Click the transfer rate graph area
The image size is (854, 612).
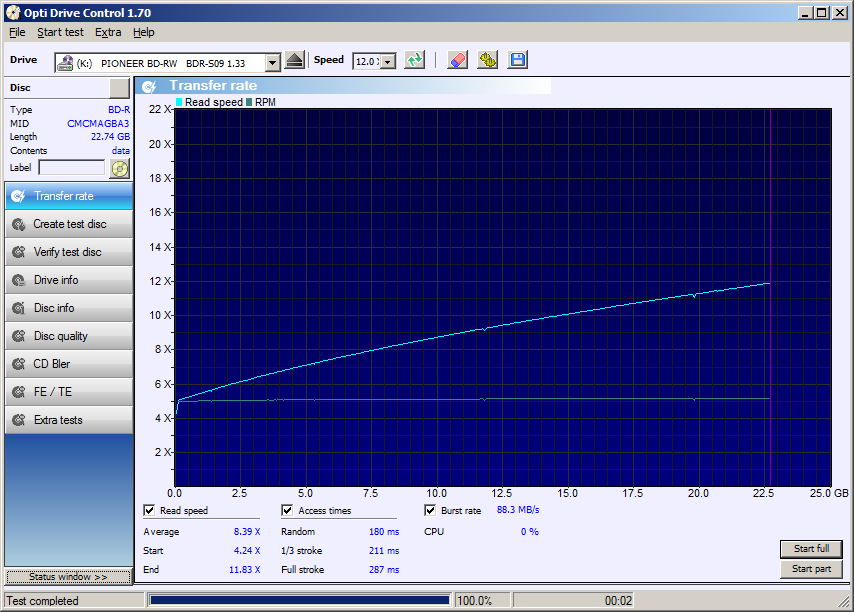pos(503,297)
